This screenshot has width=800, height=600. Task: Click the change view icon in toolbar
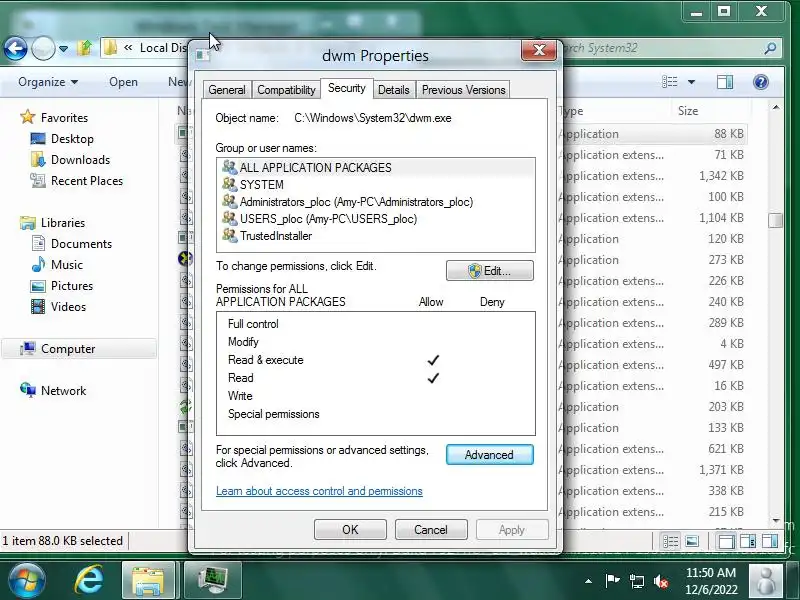pyautogui.click(x=669, y=82)
